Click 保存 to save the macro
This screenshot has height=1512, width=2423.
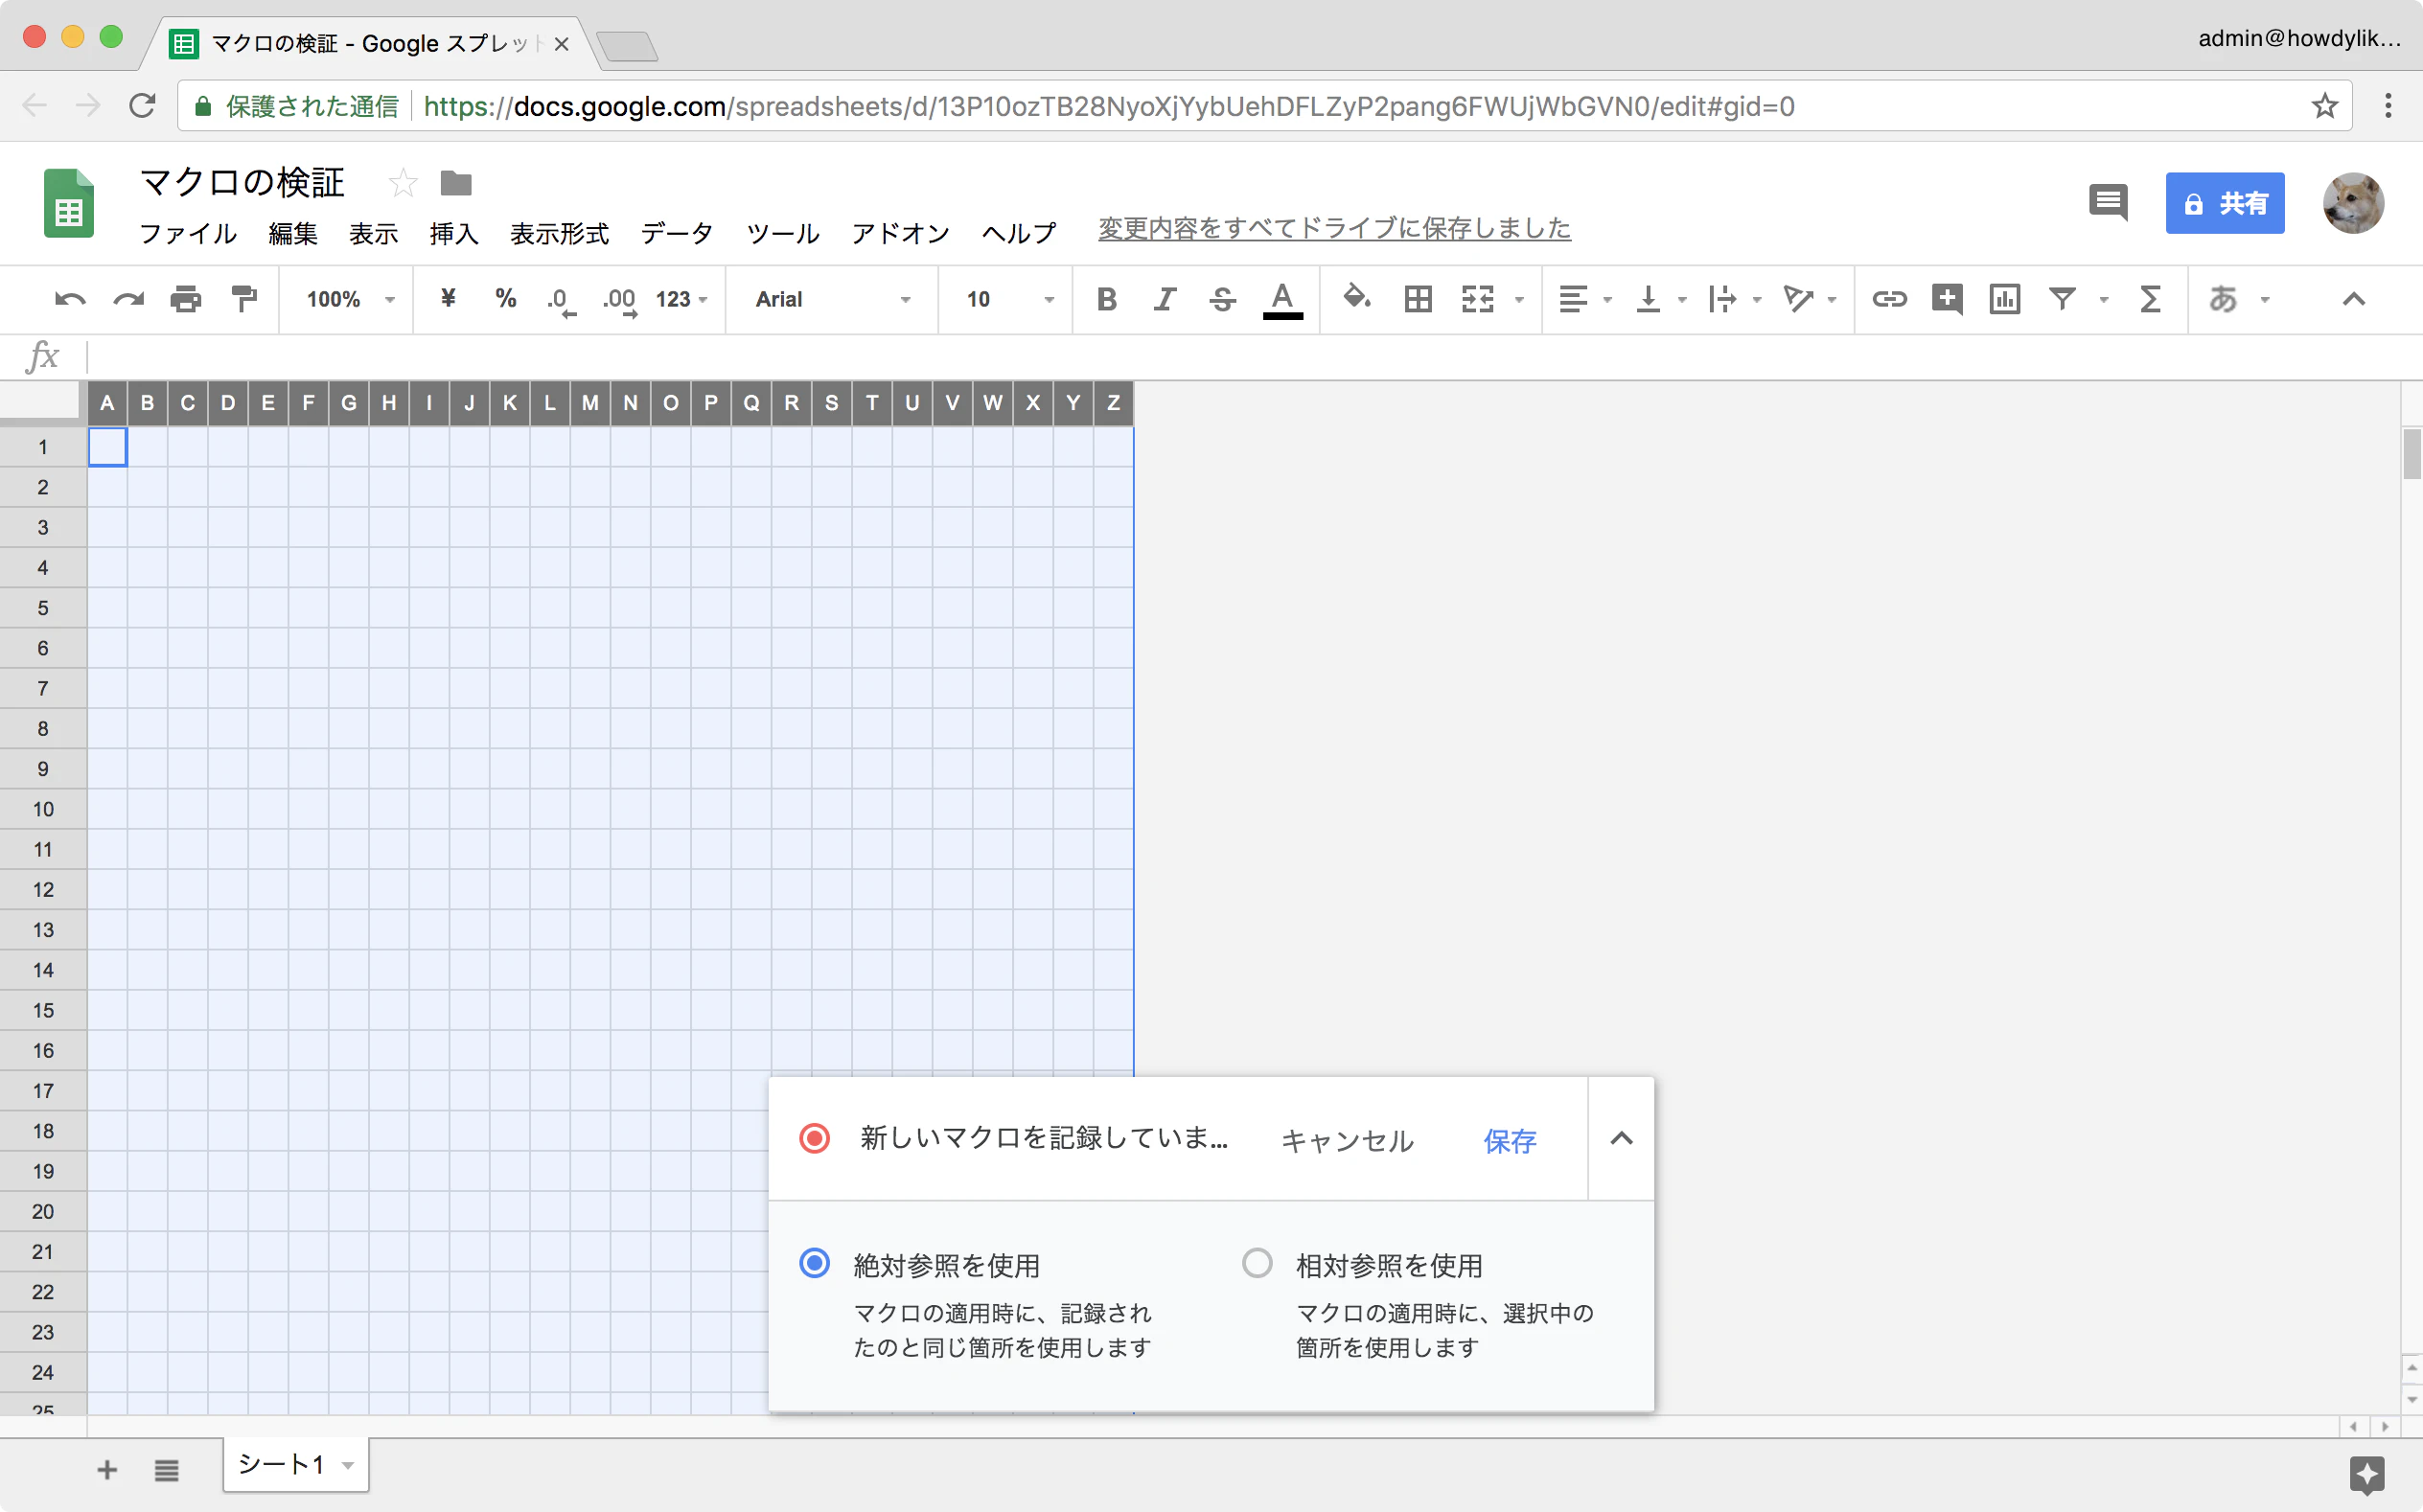pos(1509,1140)
